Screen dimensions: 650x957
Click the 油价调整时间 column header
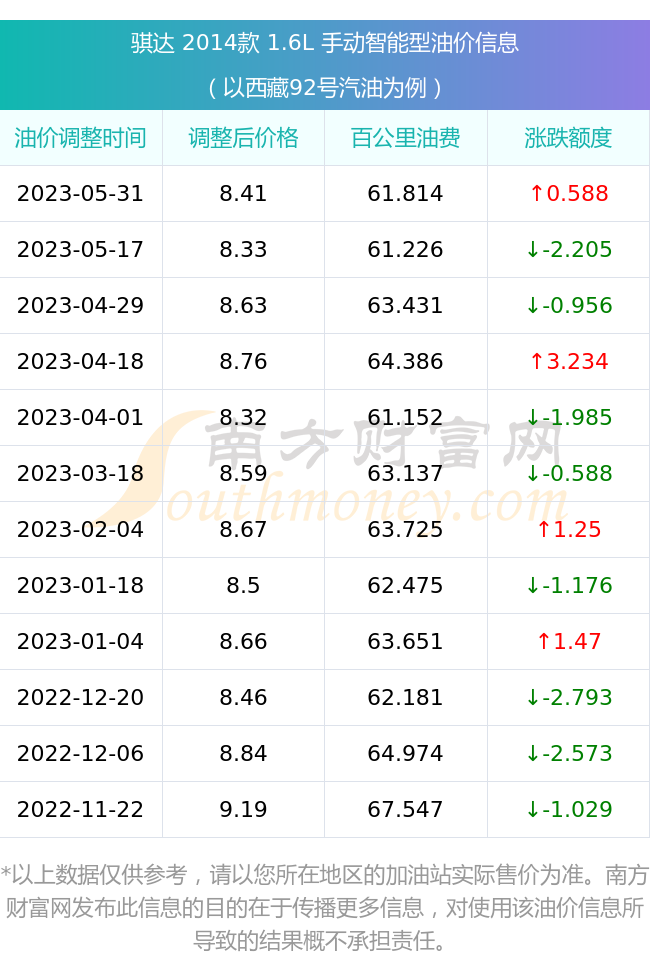click(81, 138)
